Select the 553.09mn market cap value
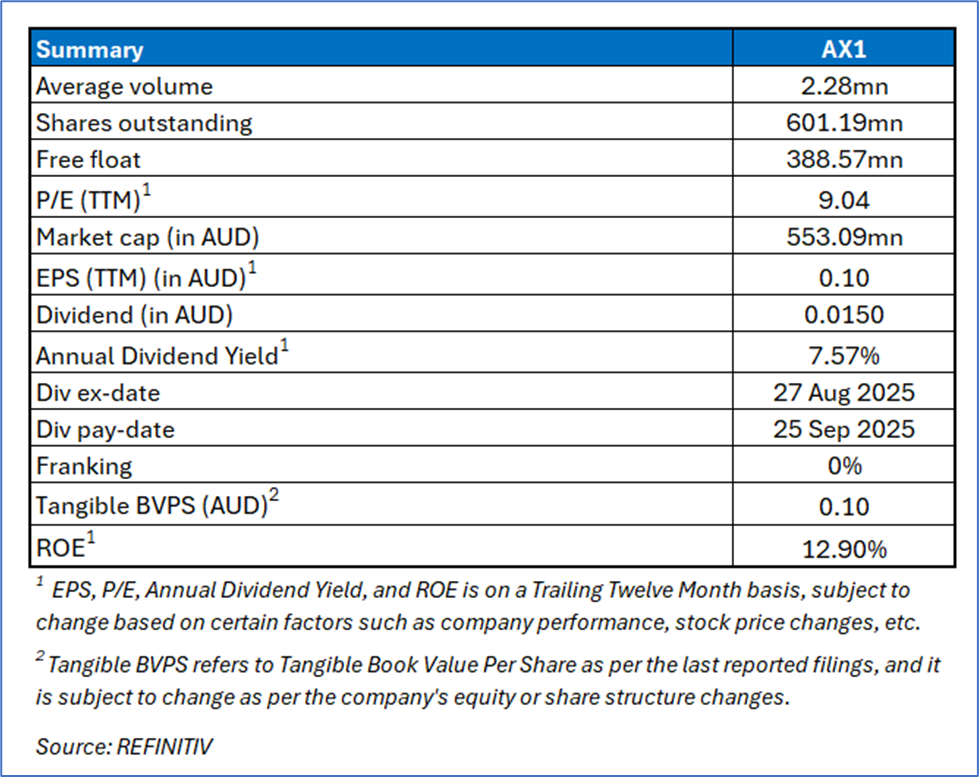The height and width of the screenshot is (777, 979). (843, 238)
